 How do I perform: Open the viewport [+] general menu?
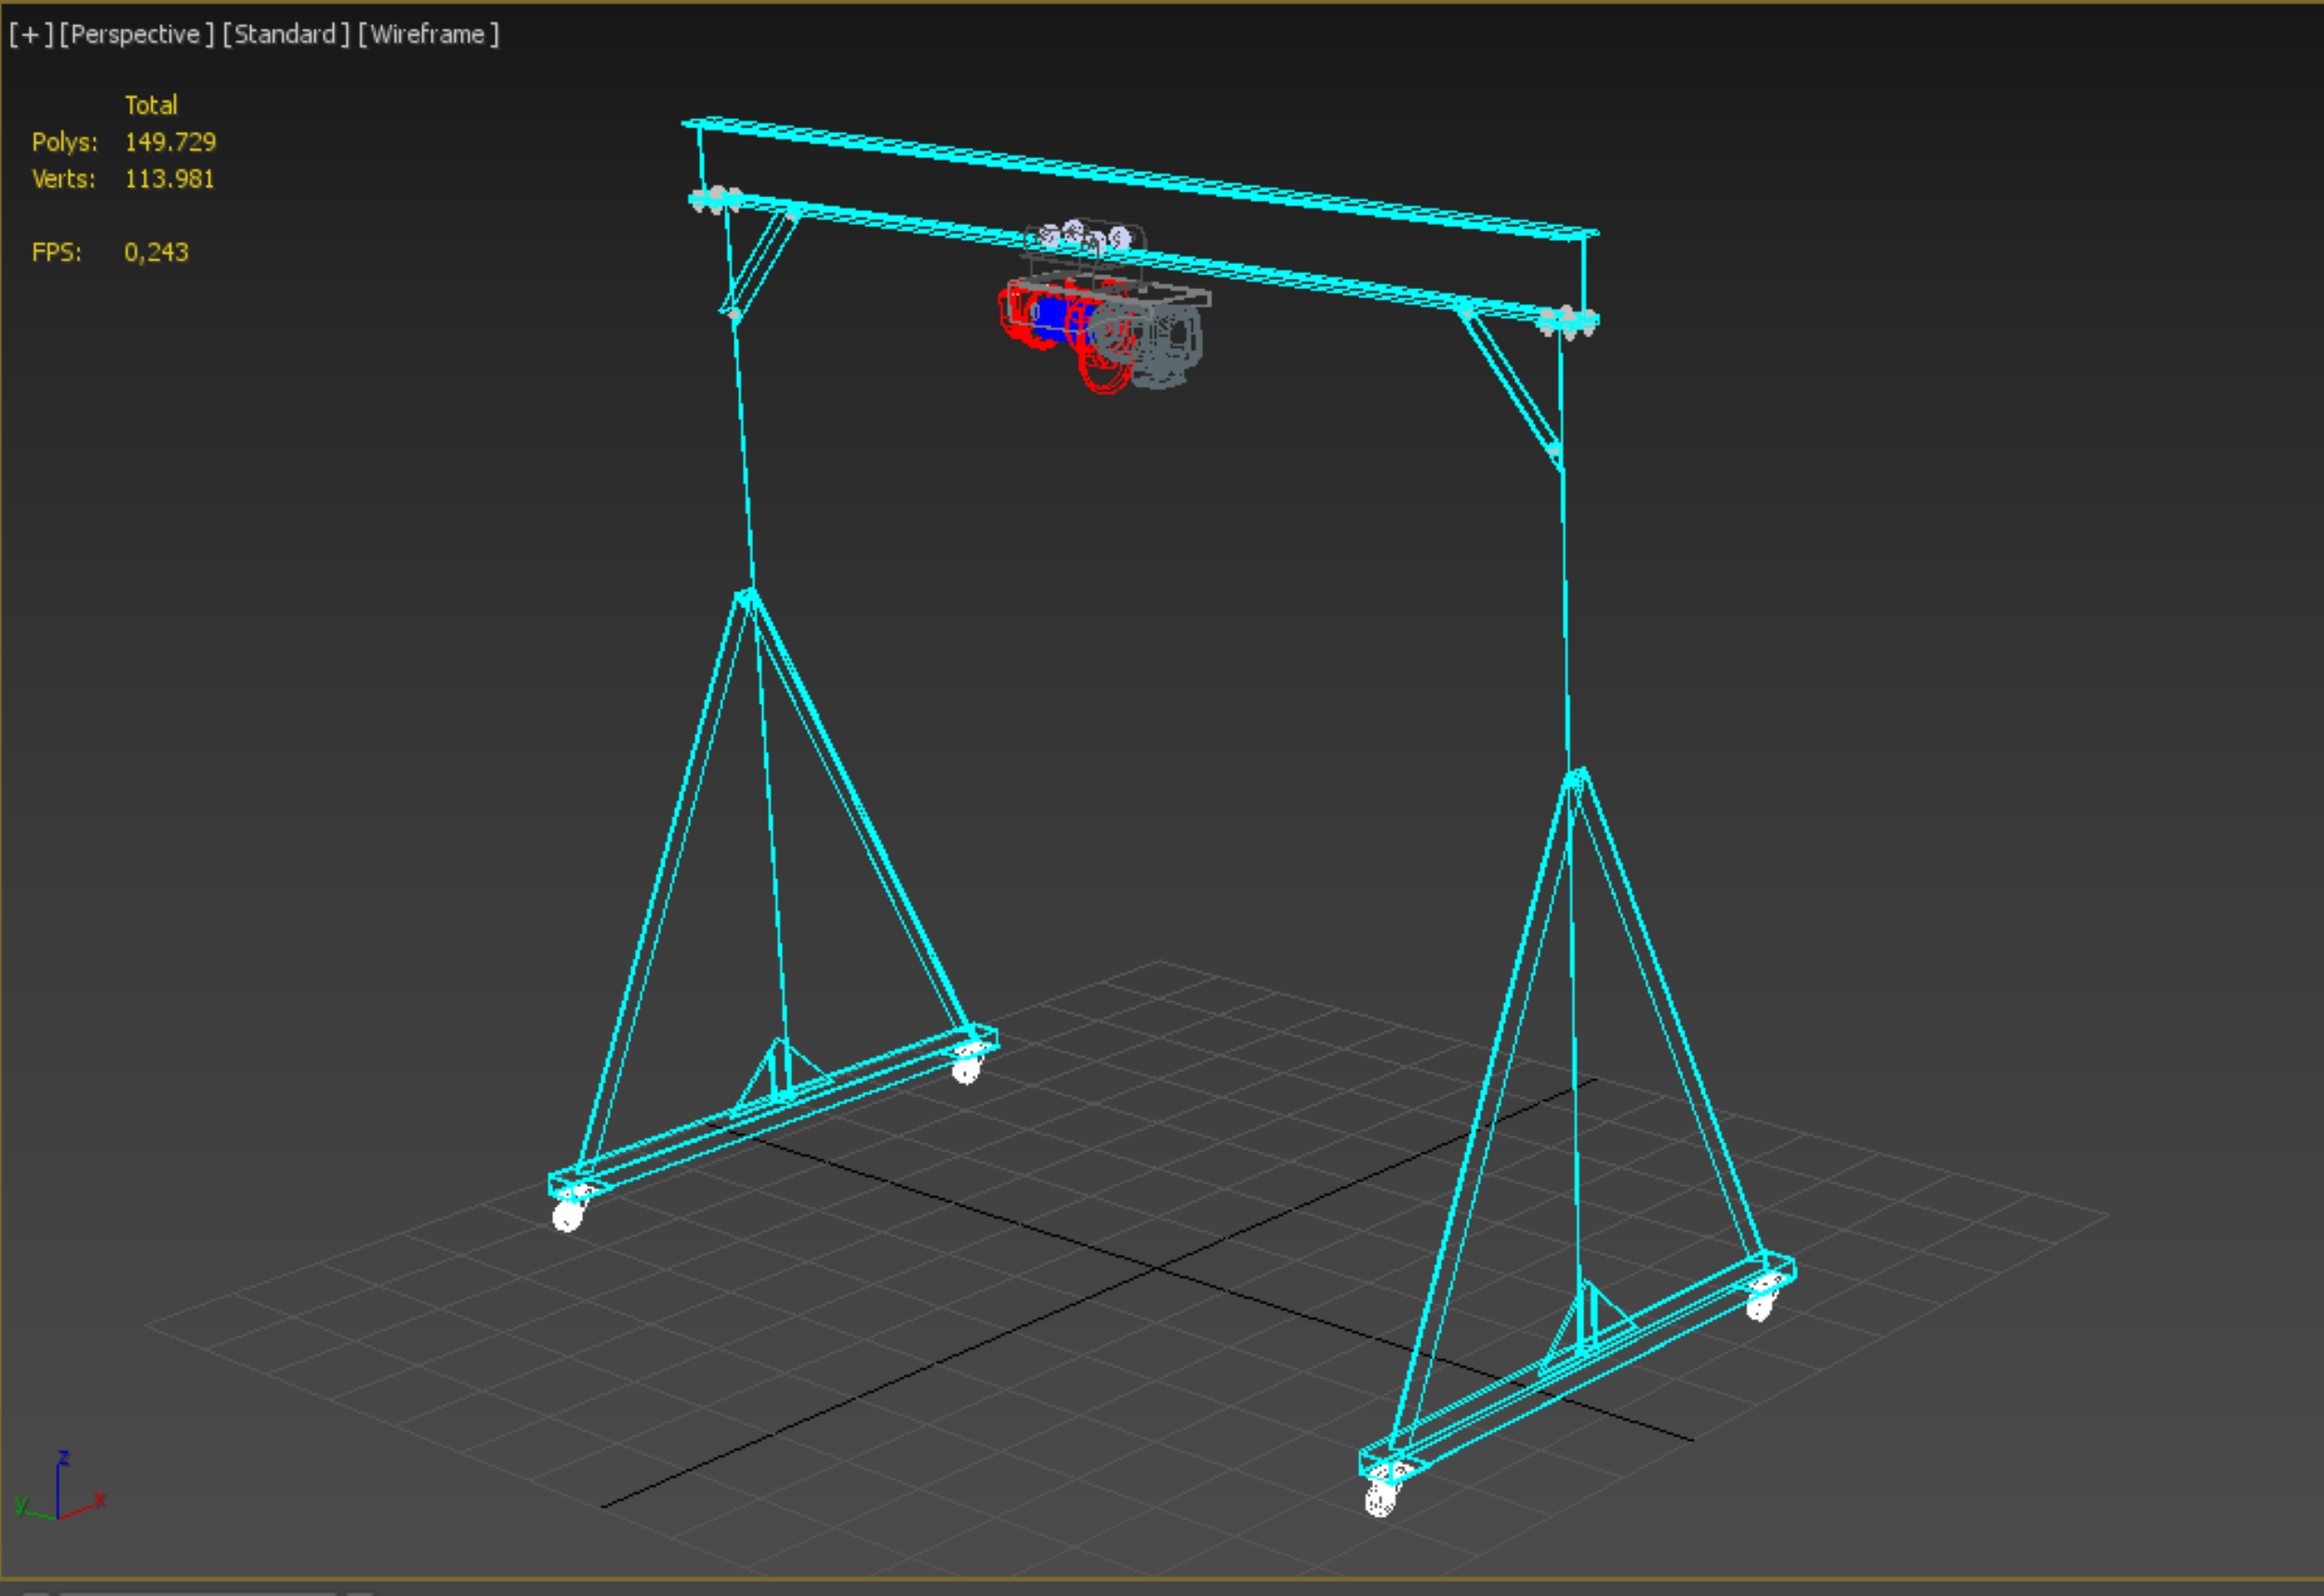pyautogui.click(x=30, y=35)
